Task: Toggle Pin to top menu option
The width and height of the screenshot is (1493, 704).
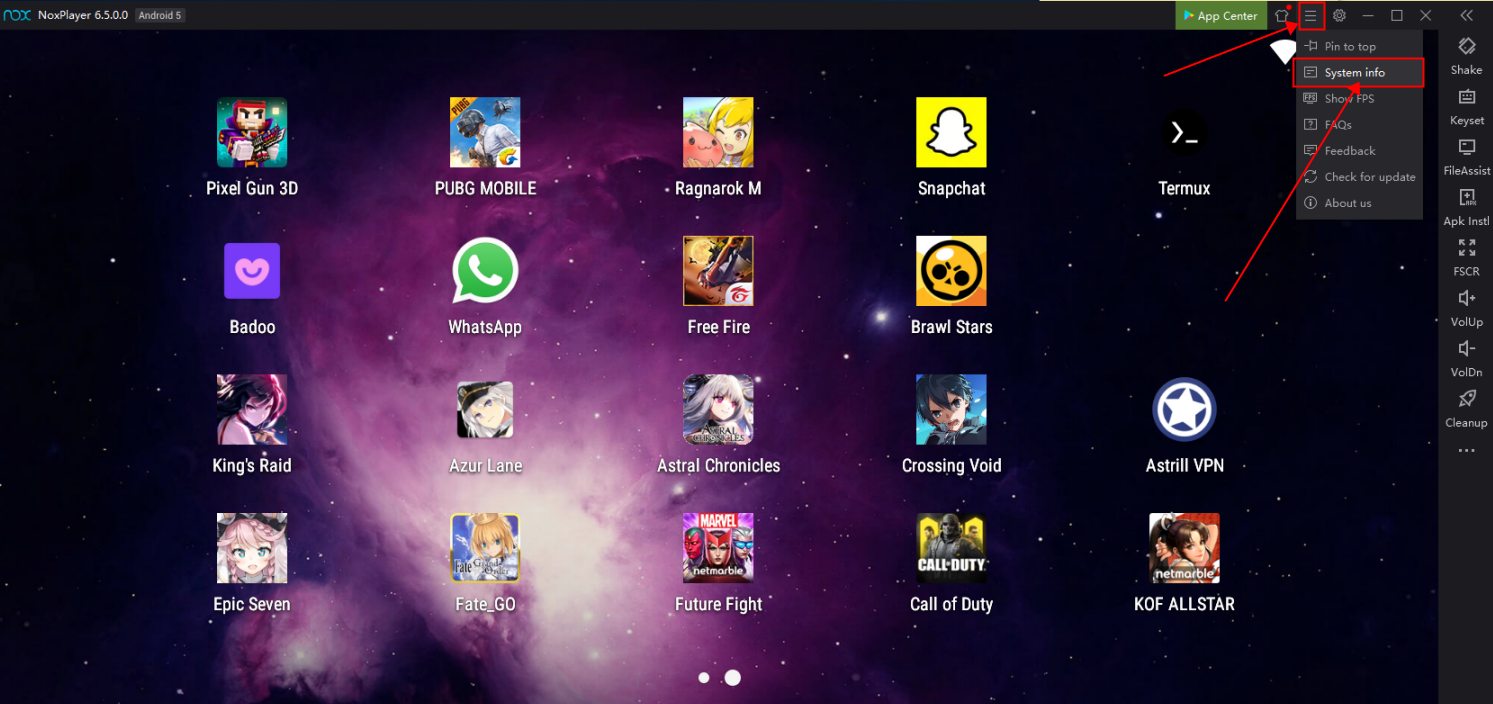Action: 1350,47
